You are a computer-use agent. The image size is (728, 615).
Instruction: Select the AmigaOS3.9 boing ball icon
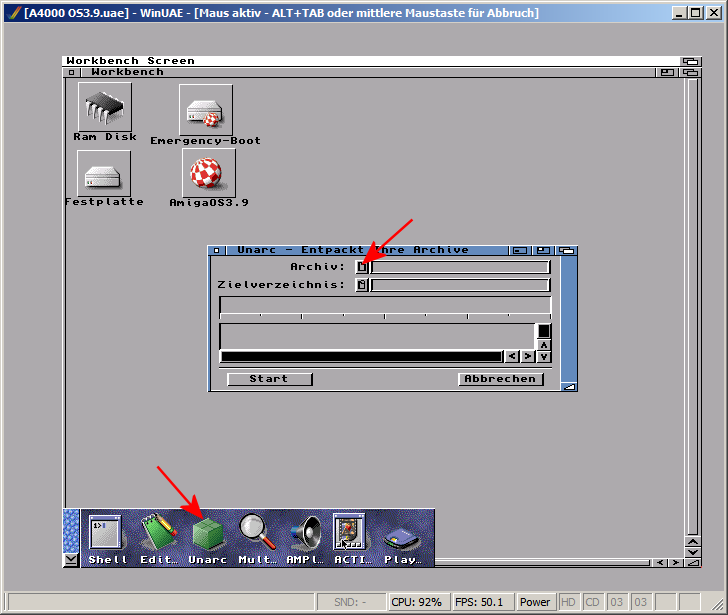pyautogui.click(x=208, y=173)
